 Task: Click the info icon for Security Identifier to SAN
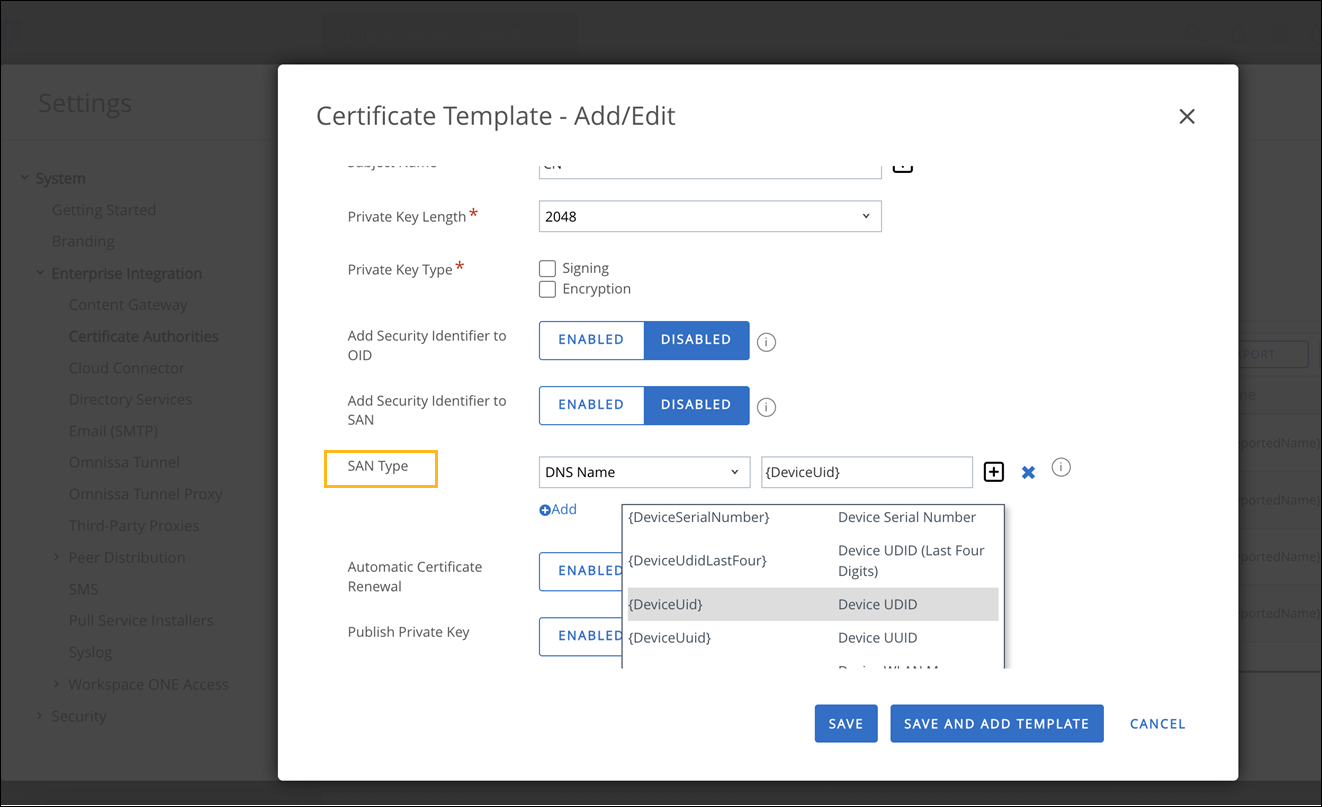coord(766,407)
